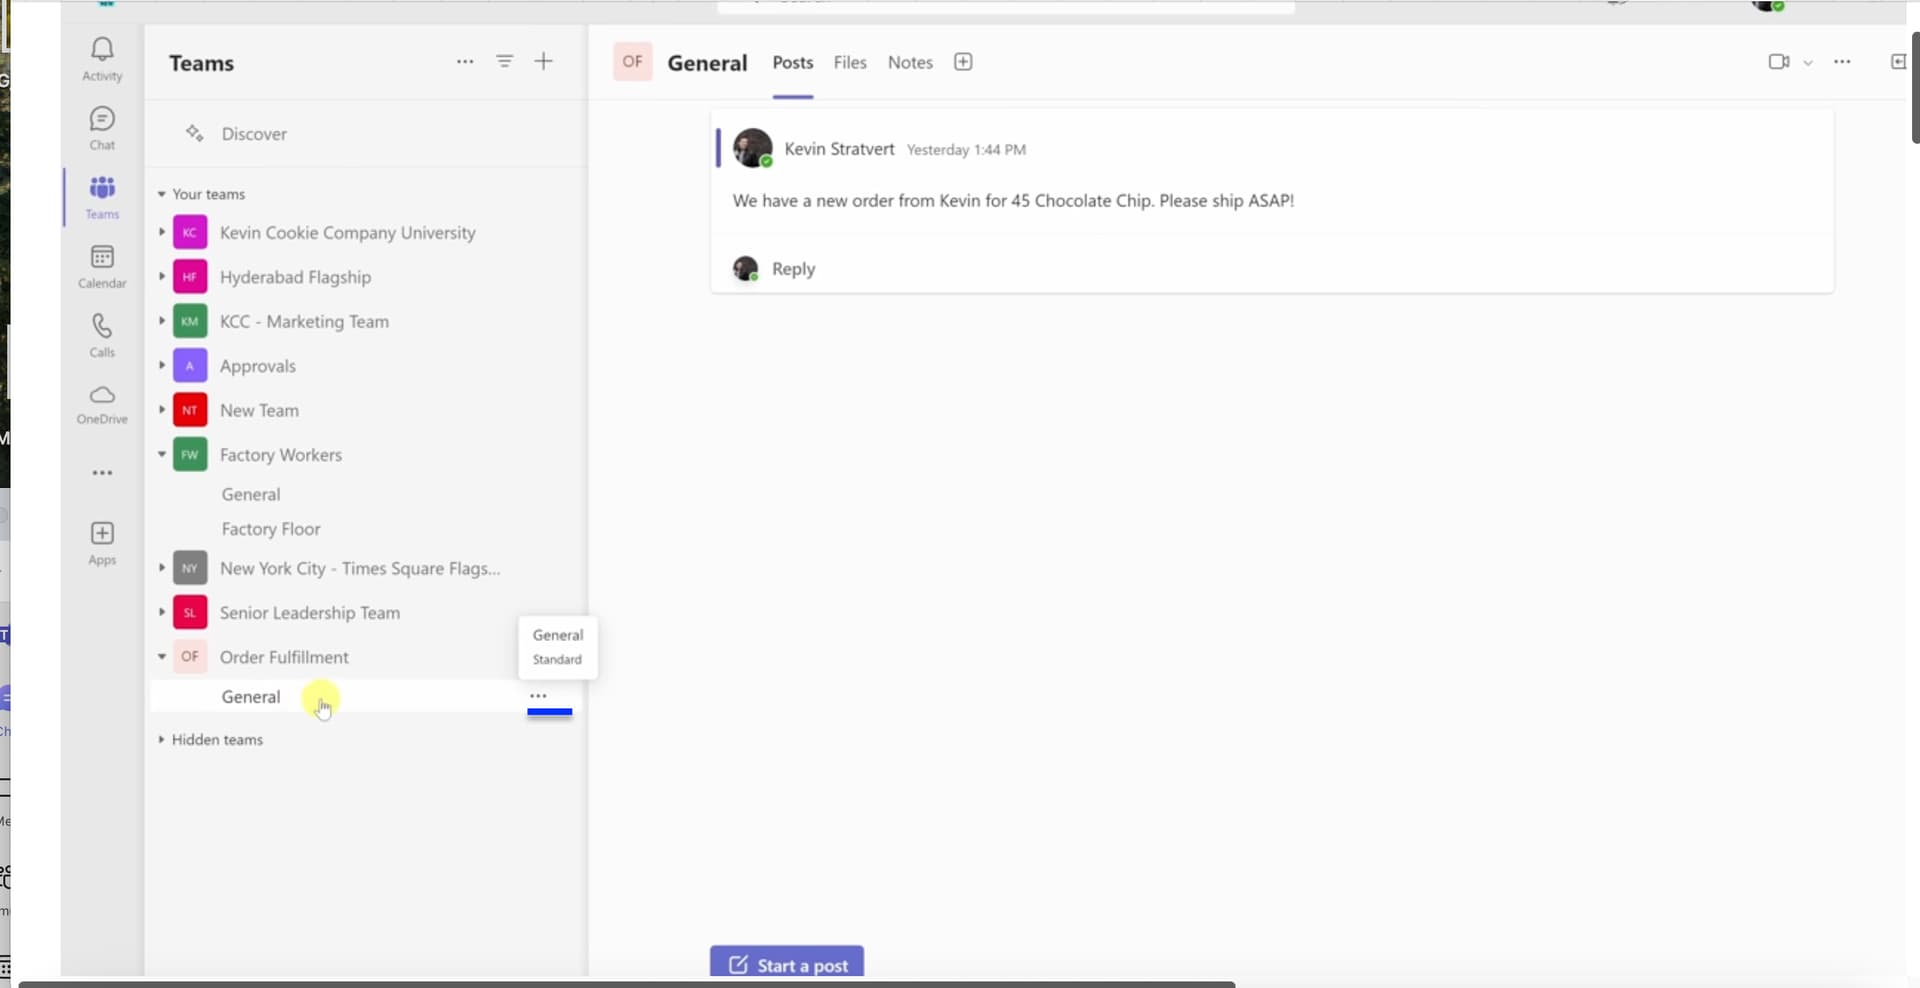This screenshot has height=988, width=1920.
Task: Click the General channel title in header
Action: coord(707,63)
